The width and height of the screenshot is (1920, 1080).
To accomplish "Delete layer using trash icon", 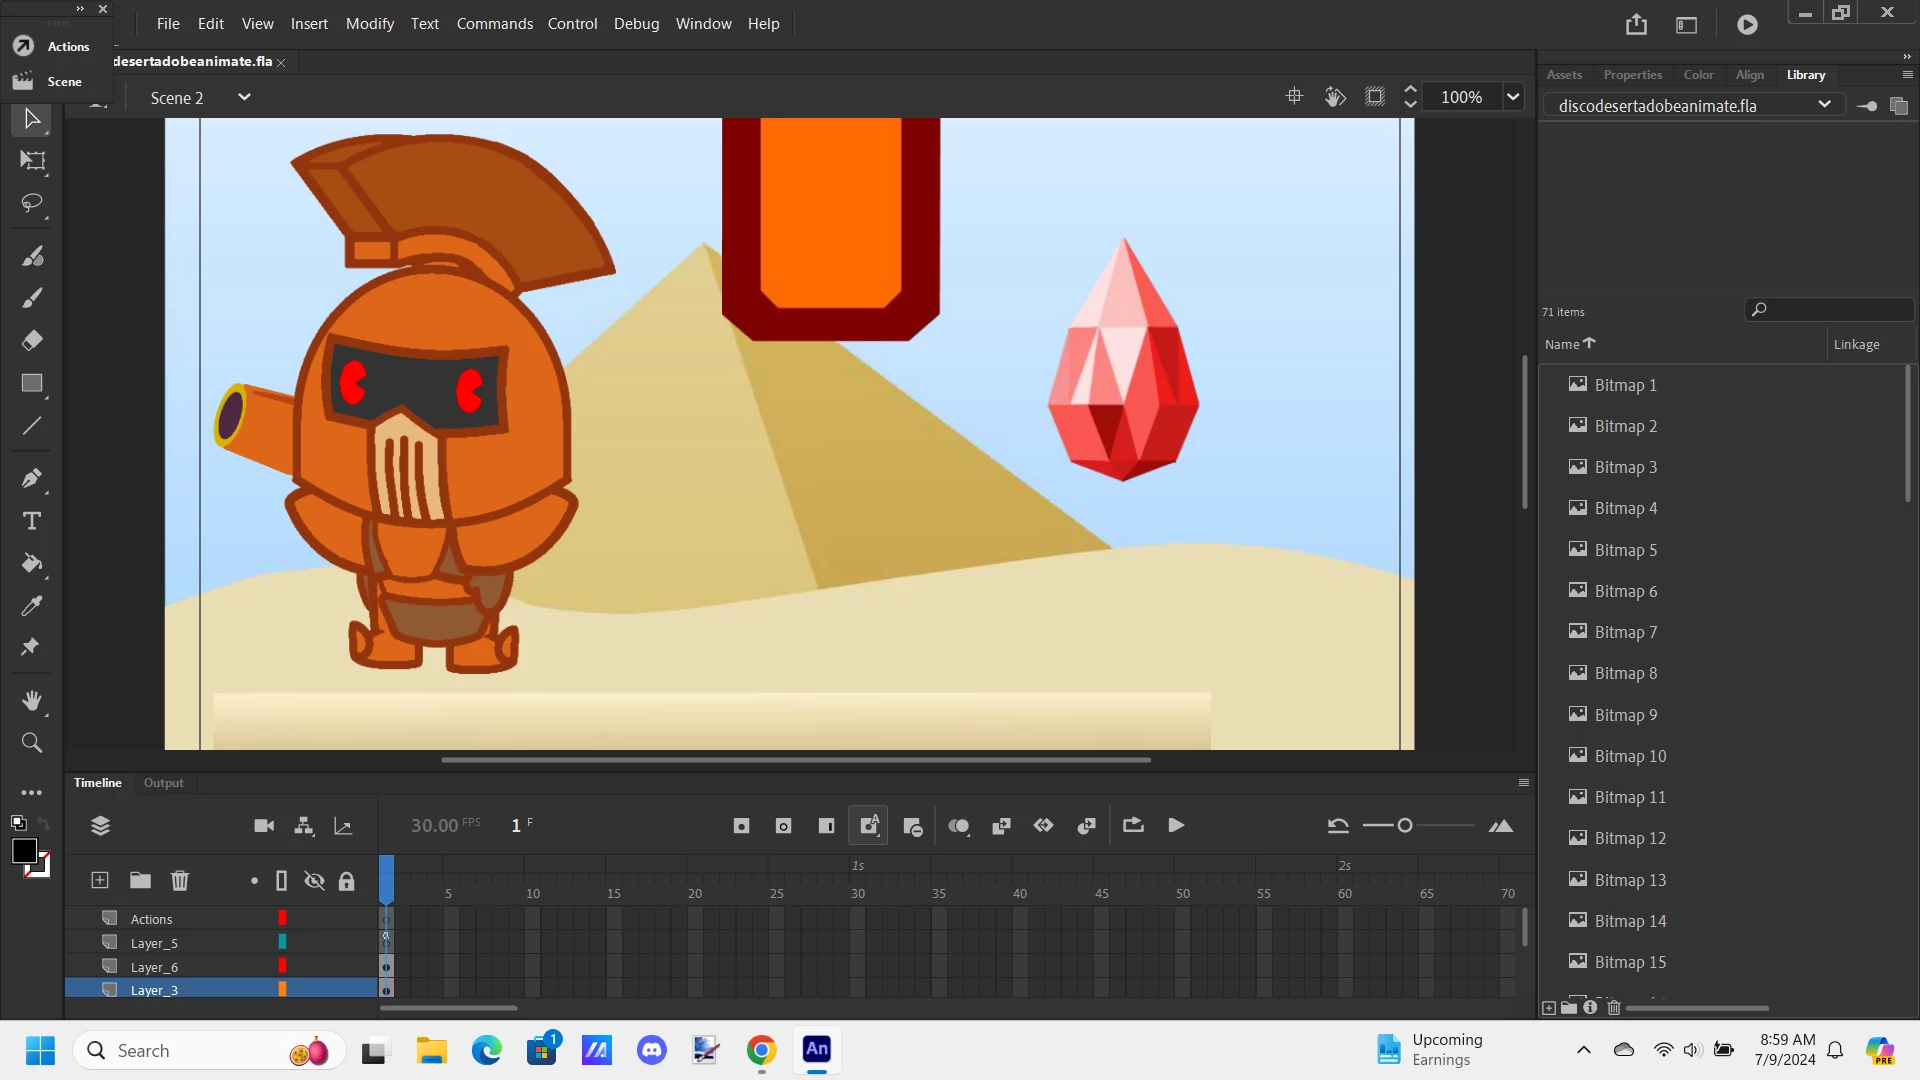I will 180,881.
